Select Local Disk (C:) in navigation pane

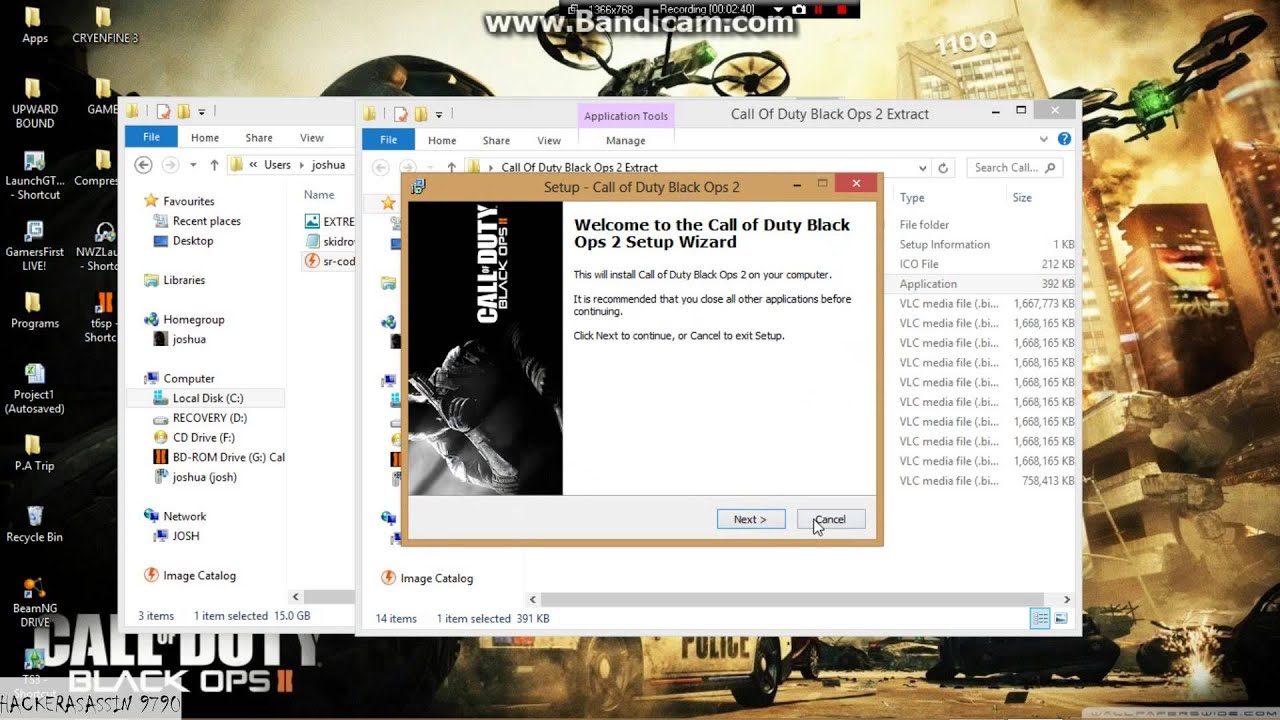point(207,398)
